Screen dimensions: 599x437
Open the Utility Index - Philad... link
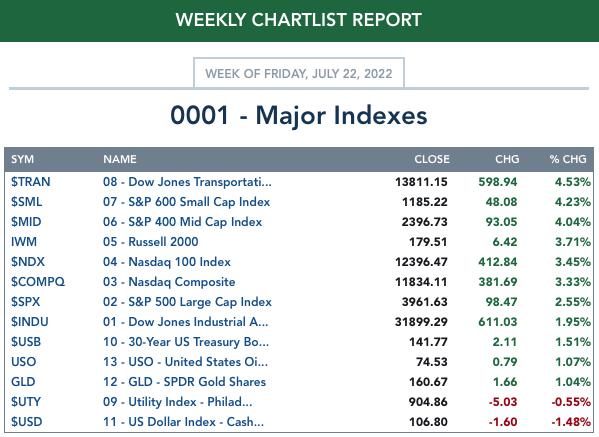click(177, 402)
